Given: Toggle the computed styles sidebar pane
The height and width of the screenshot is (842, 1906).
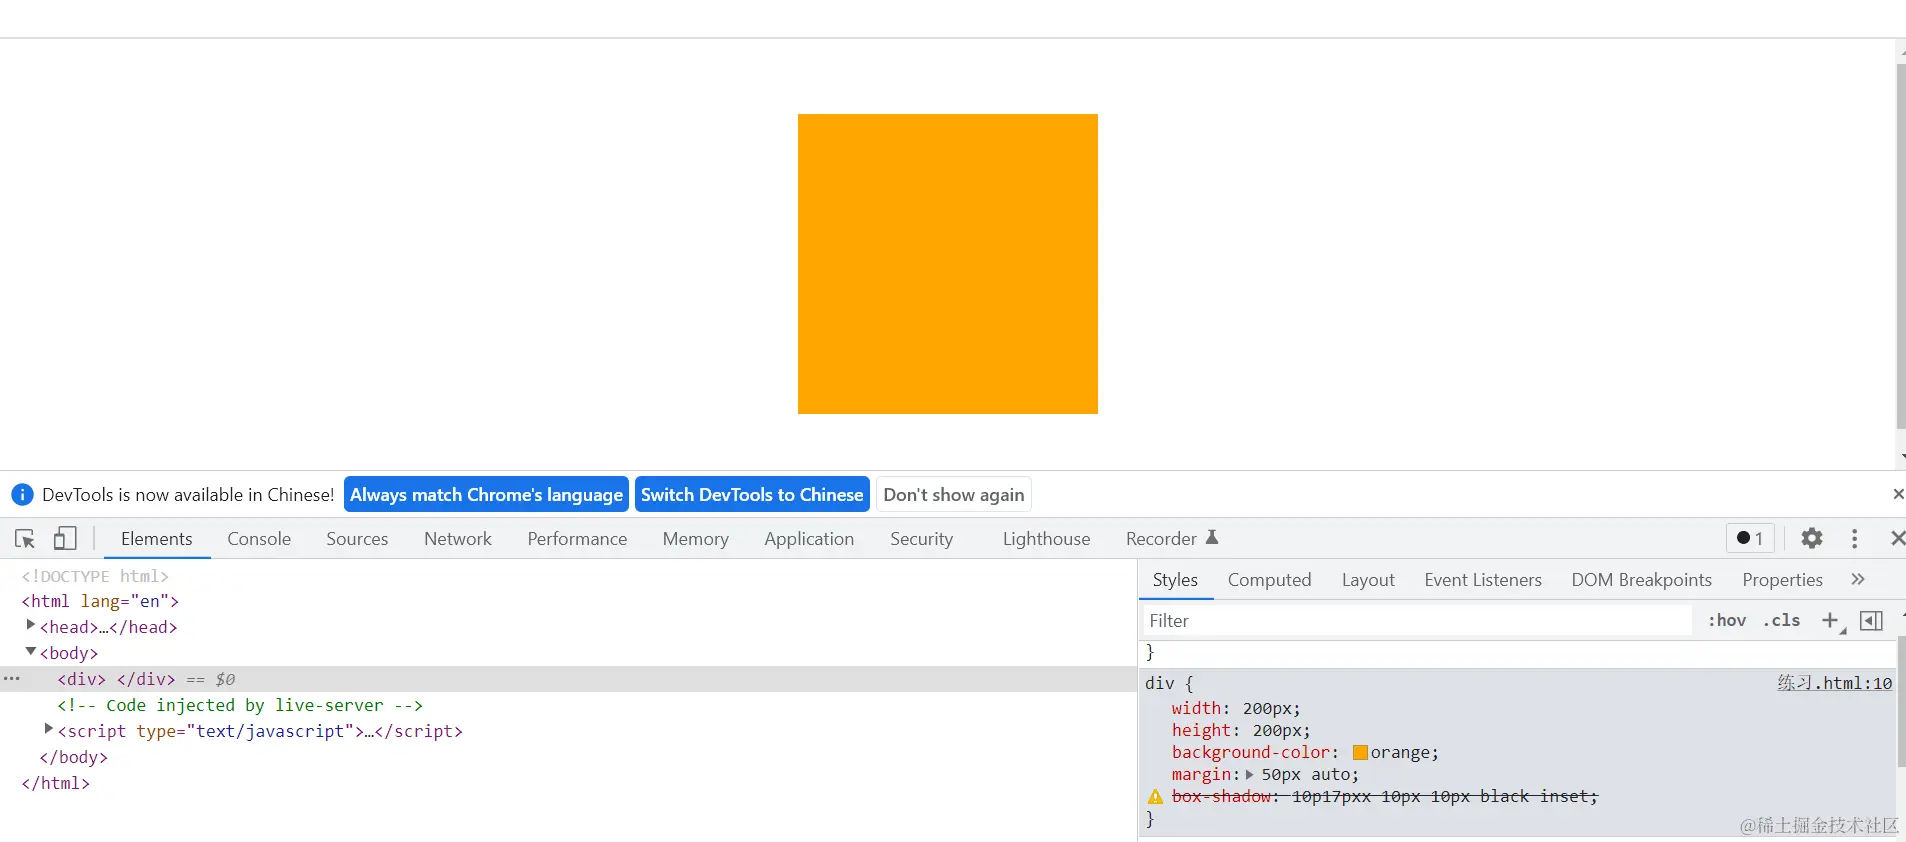Looking at the screenshot, I should click(1871, 621).
